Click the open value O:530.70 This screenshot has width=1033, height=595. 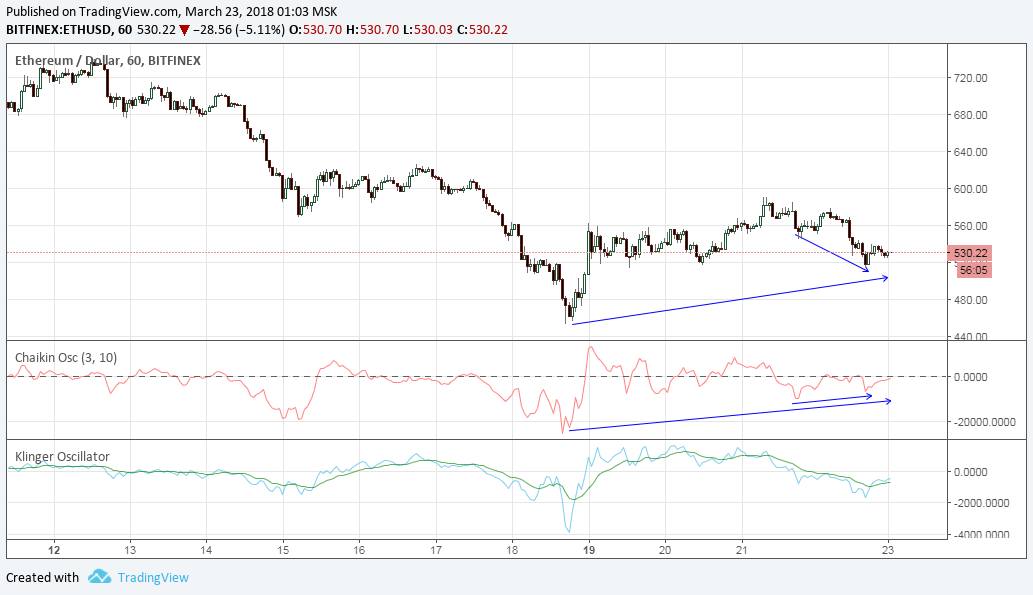[316, 30]
